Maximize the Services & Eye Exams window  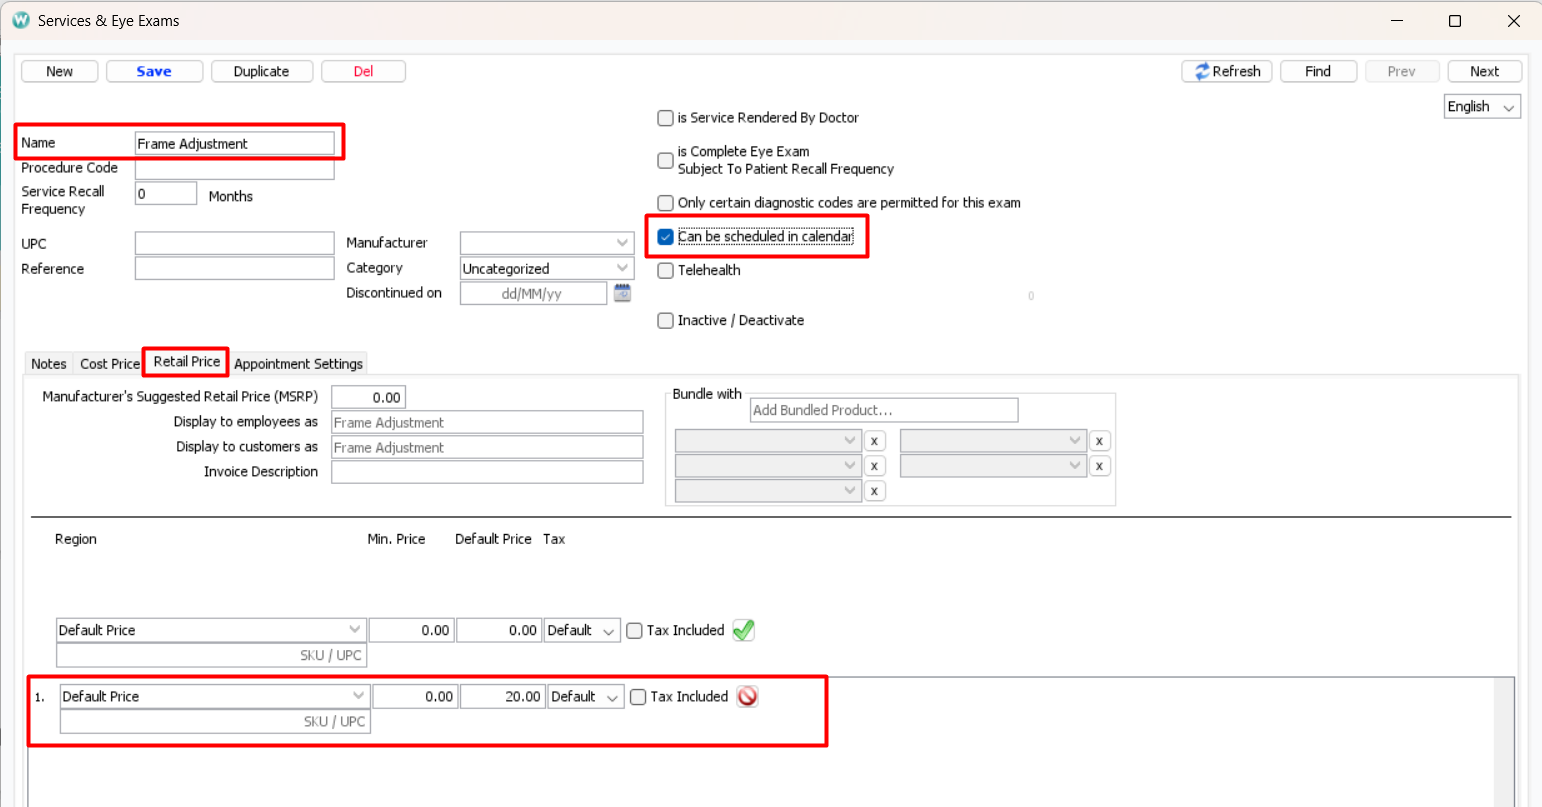[x=1455, y=21]
